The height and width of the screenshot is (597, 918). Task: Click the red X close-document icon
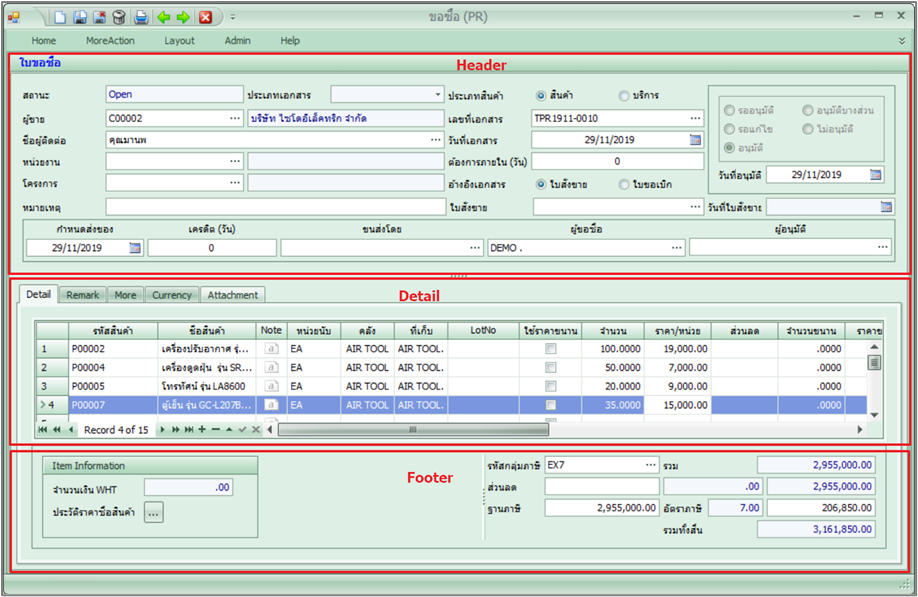205,17
